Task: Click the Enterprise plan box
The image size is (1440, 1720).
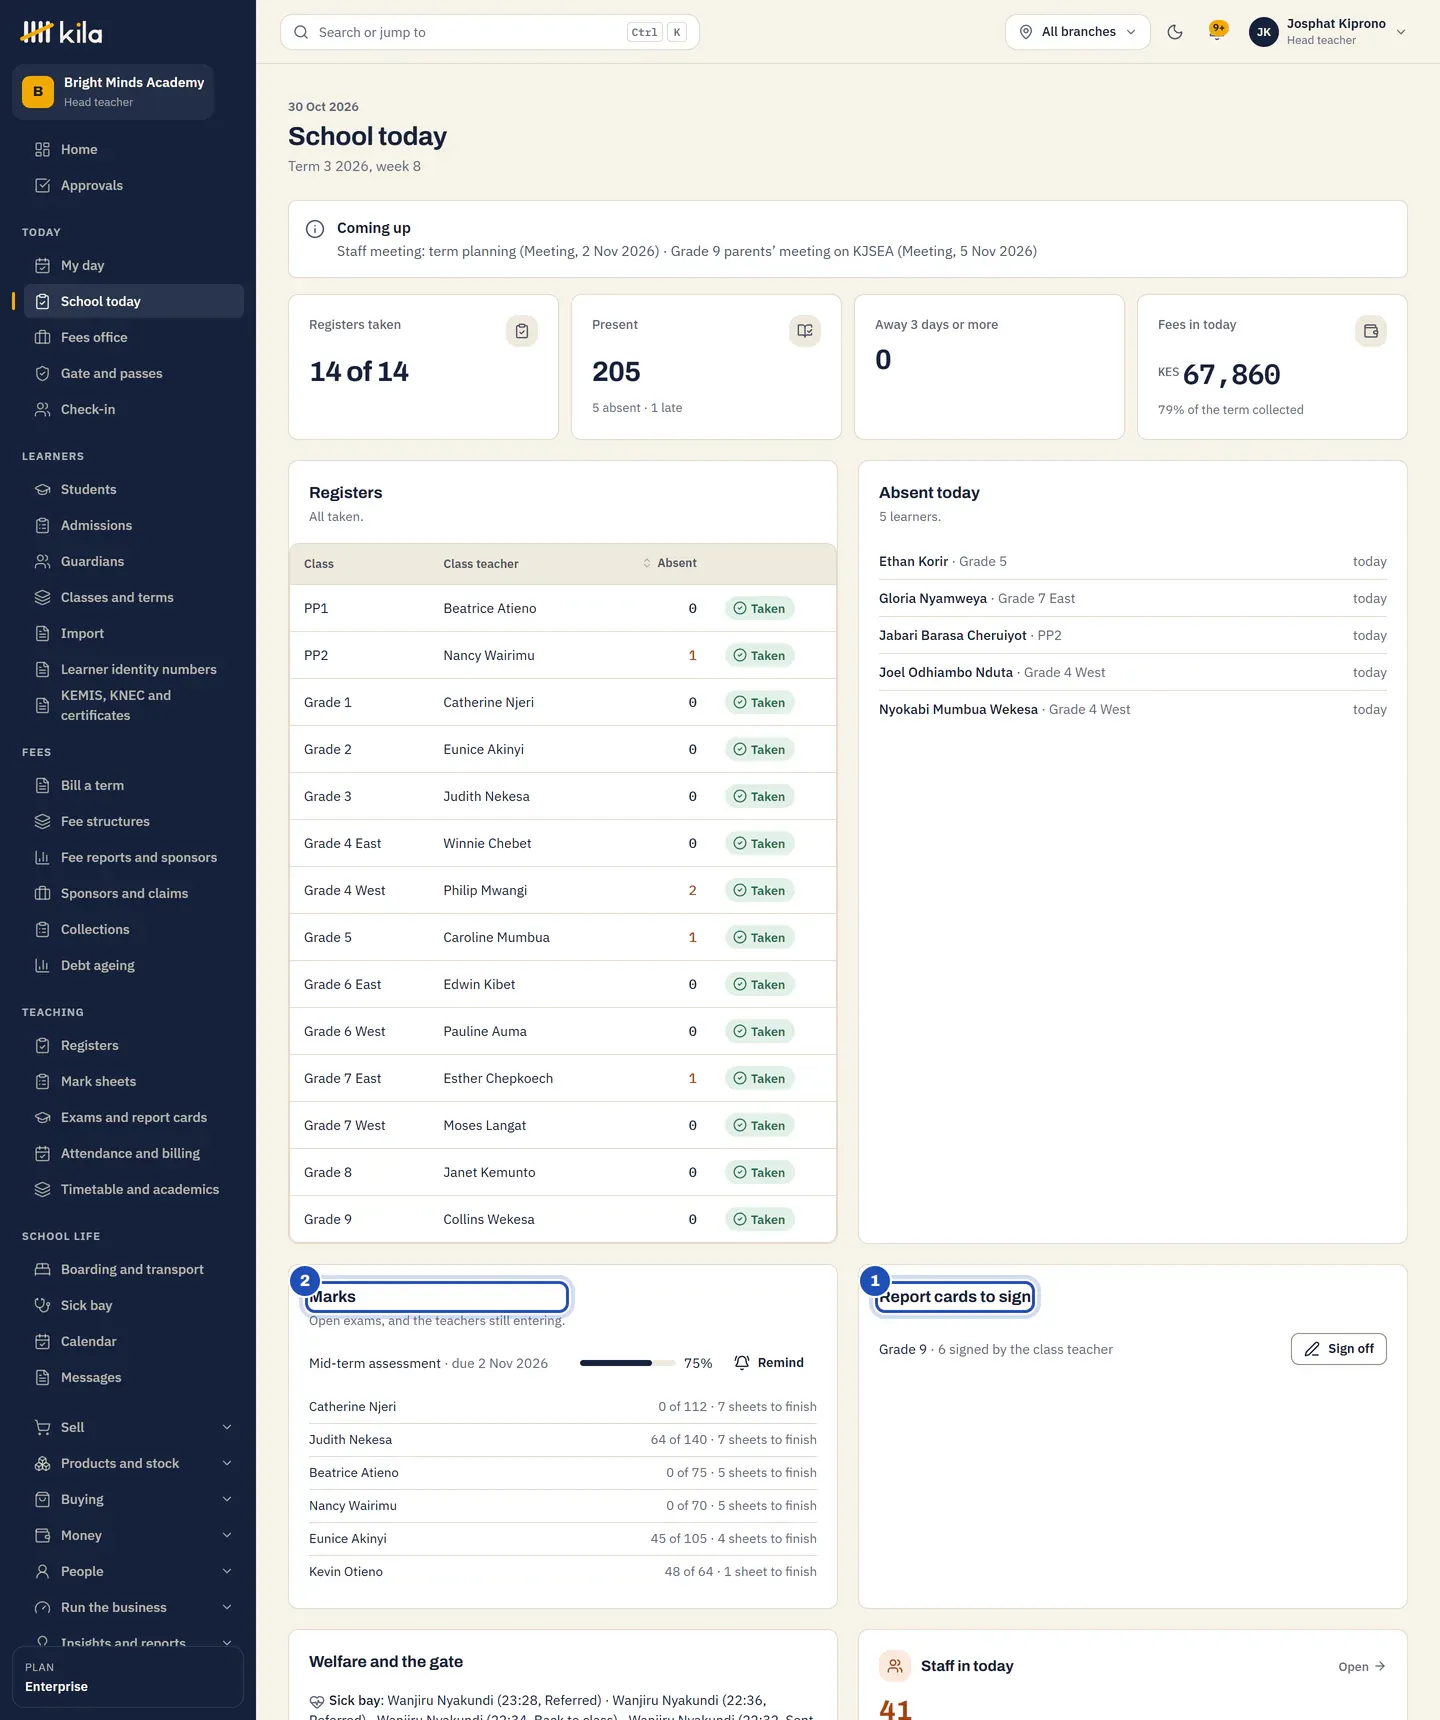Action: click(x=128, y=1677)
